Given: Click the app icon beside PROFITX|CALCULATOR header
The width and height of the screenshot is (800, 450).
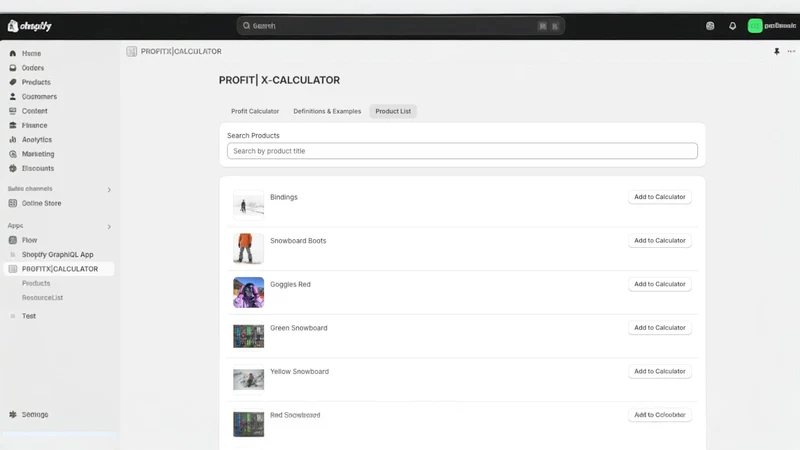Looking at the screenshot, I should click(132, 51).
